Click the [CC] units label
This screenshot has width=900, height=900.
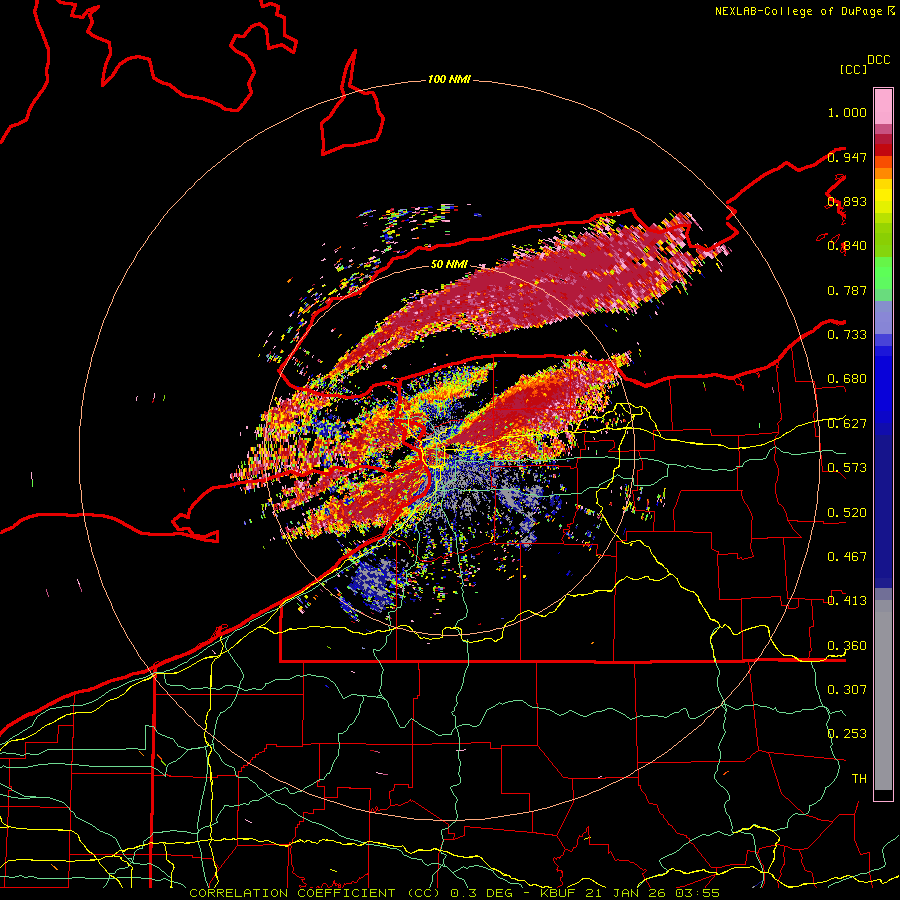coord(853,69)
